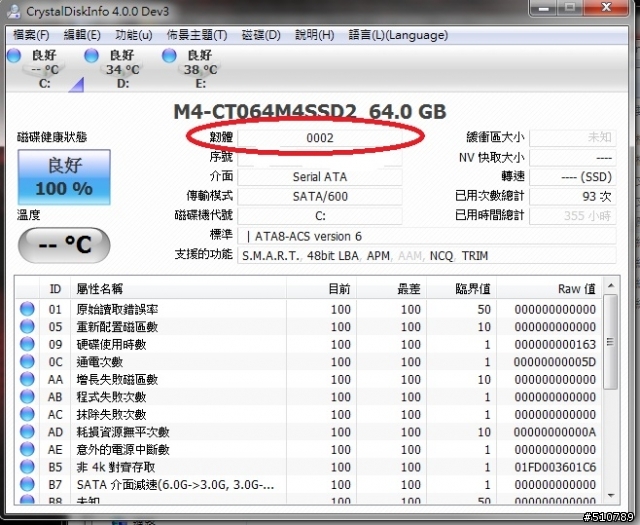
Task: Click the ATA8-ACS version 6 standard field
Action: point(427,236)
